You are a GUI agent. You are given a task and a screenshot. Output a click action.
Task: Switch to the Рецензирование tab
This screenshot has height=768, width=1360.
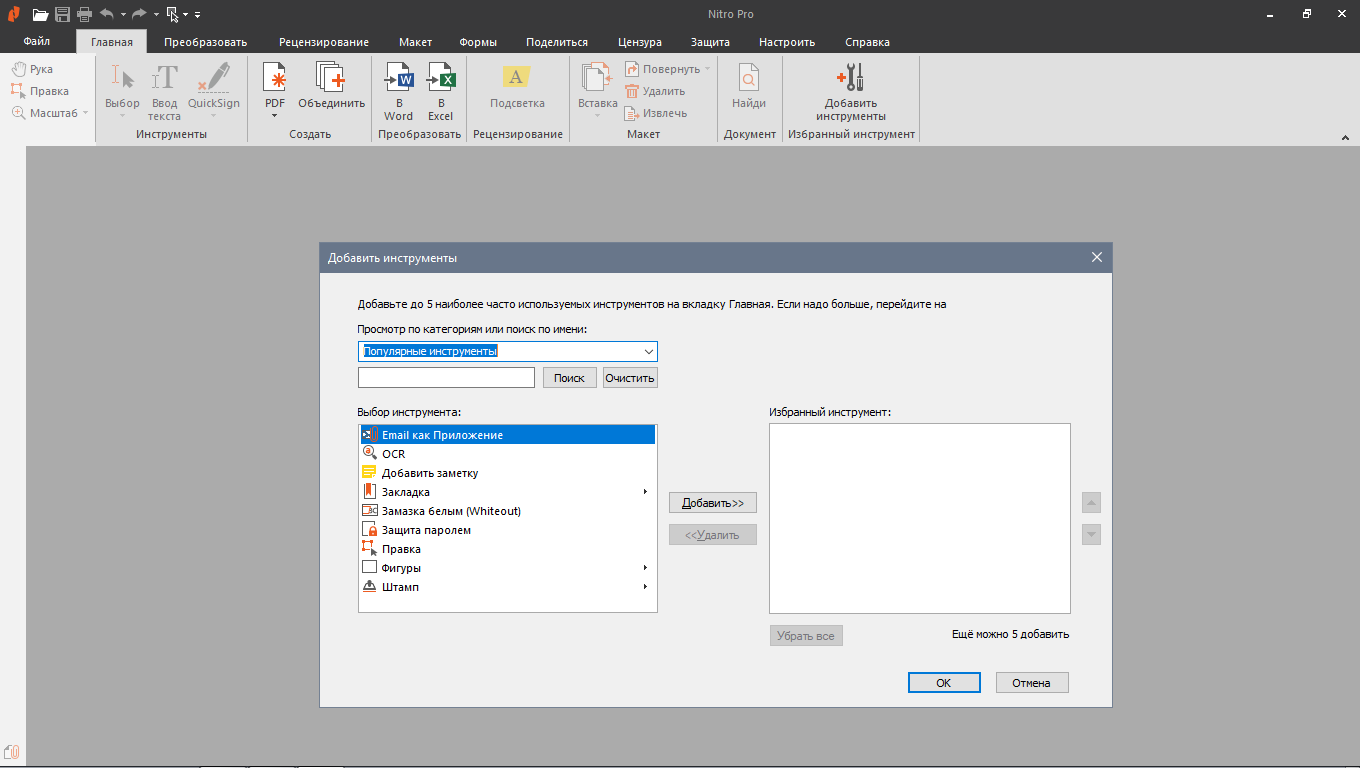pos(324,42)
